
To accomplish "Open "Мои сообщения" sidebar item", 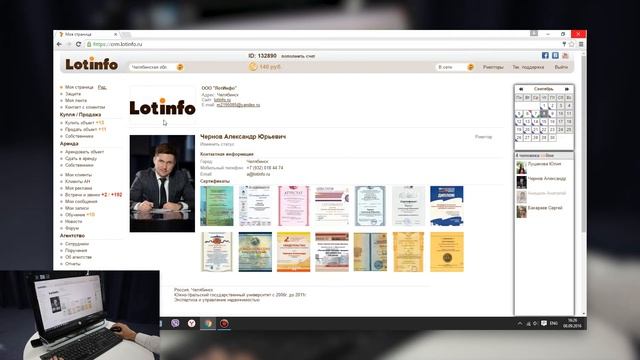I will click(x=81, y=201).
